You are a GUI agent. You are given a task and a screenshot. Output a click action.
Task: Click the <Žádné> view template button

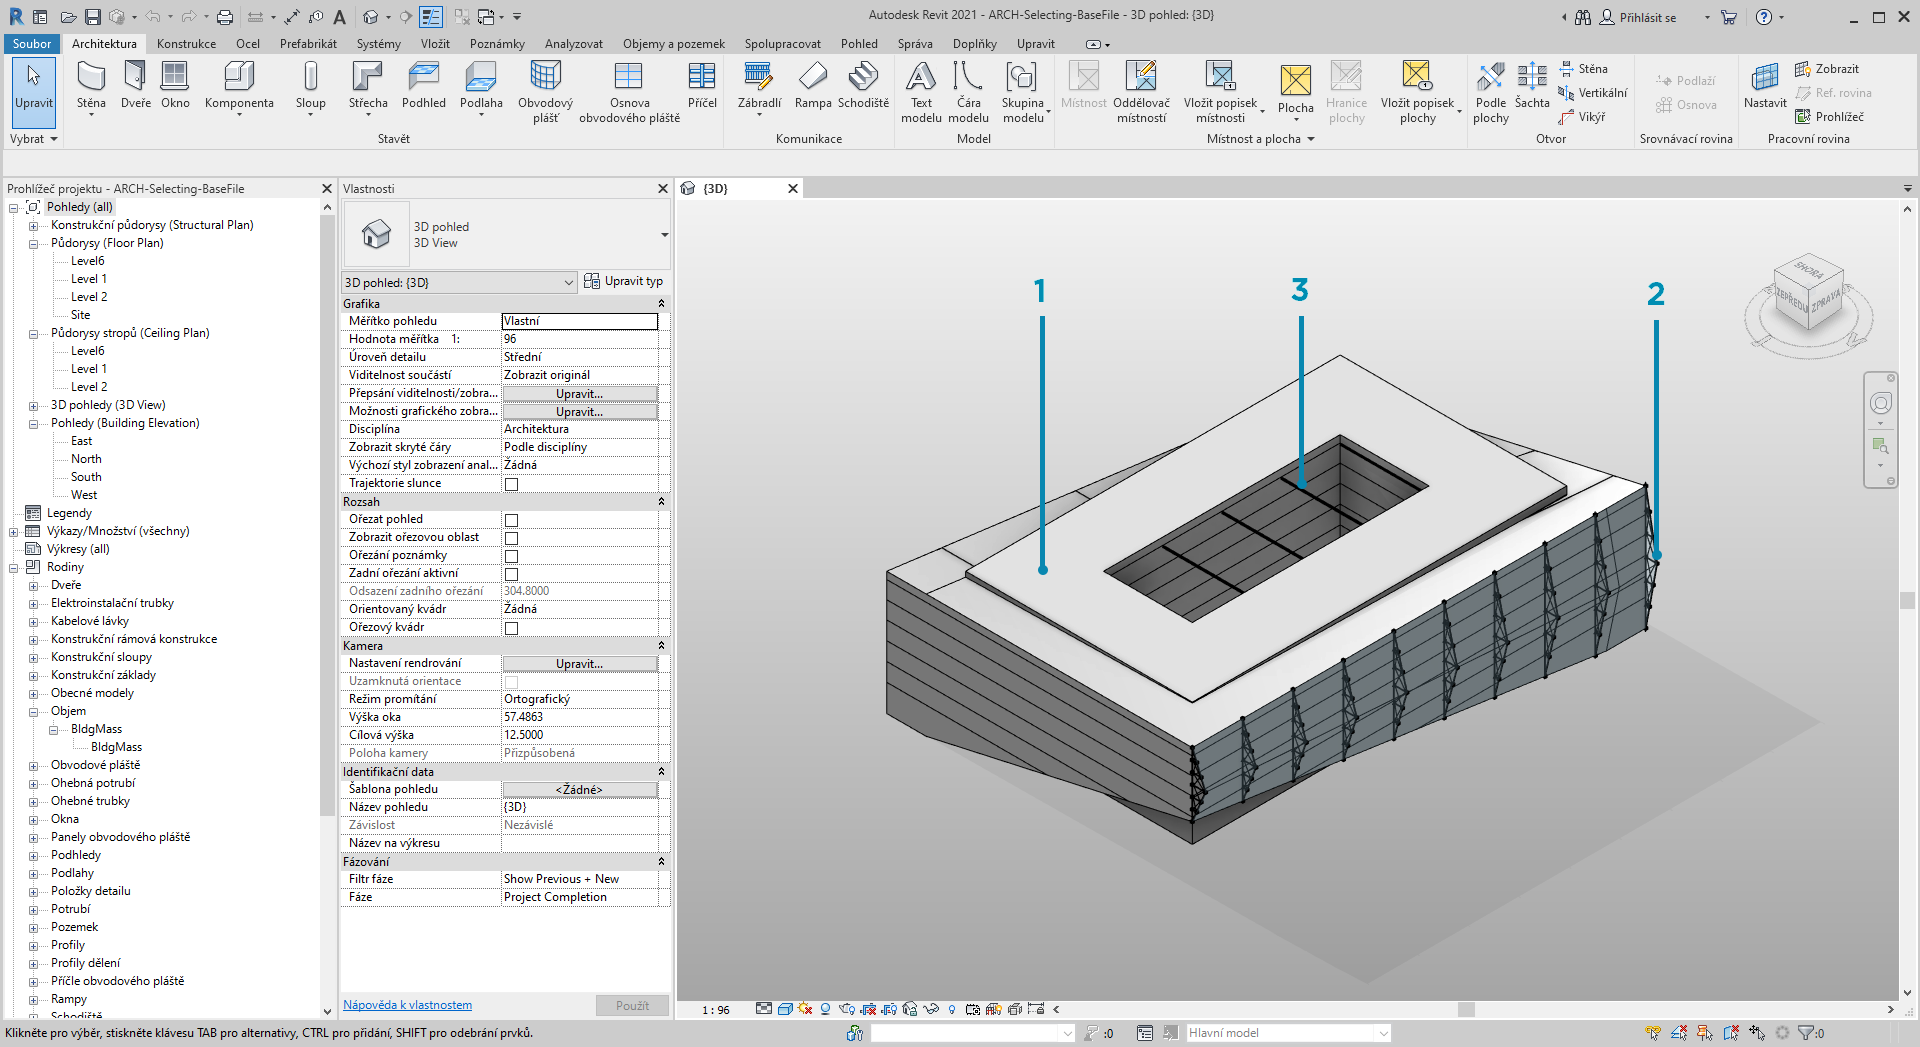point(580,790)
